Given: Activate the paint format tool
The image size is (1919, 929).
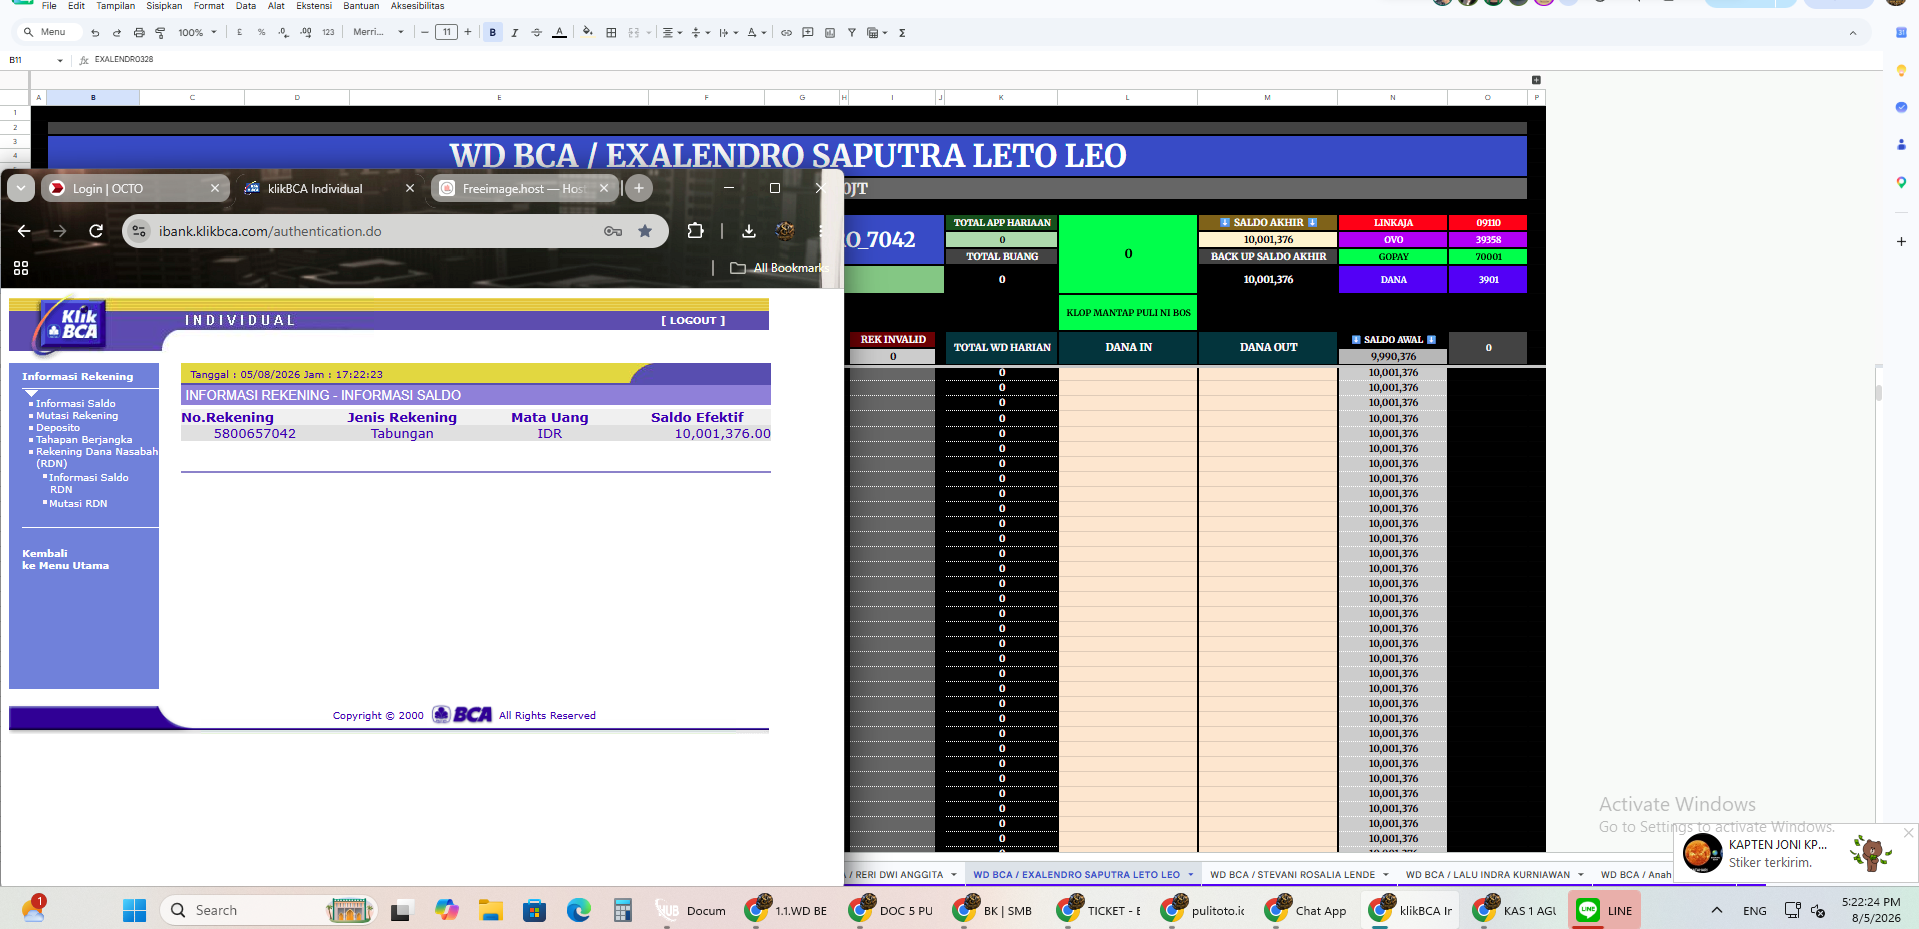Looking at the screenshot, I should click(x=160, y=33).
